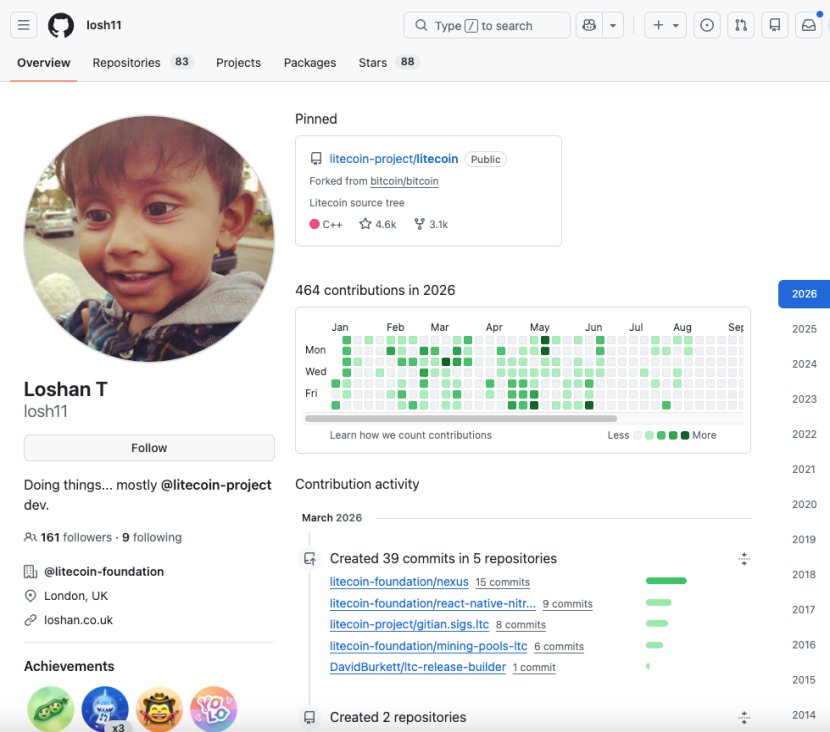View litecoin stargazers 4.6k

[377, 224]
